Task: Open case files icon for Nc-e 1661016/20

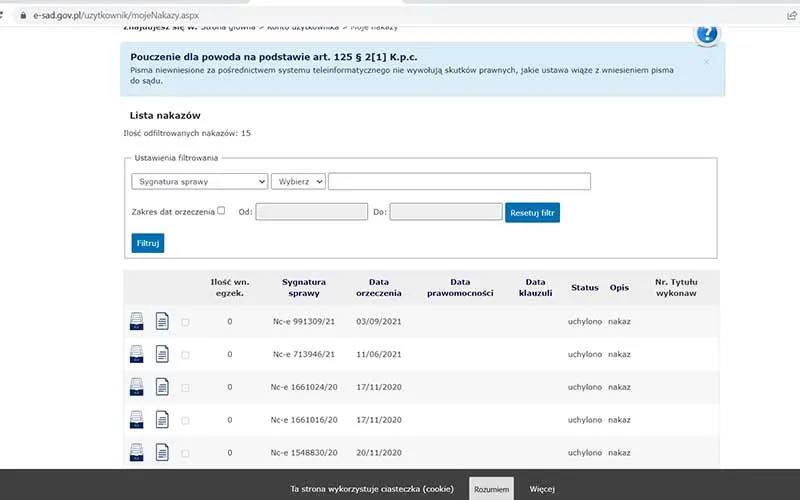Action: coord(137,419)
